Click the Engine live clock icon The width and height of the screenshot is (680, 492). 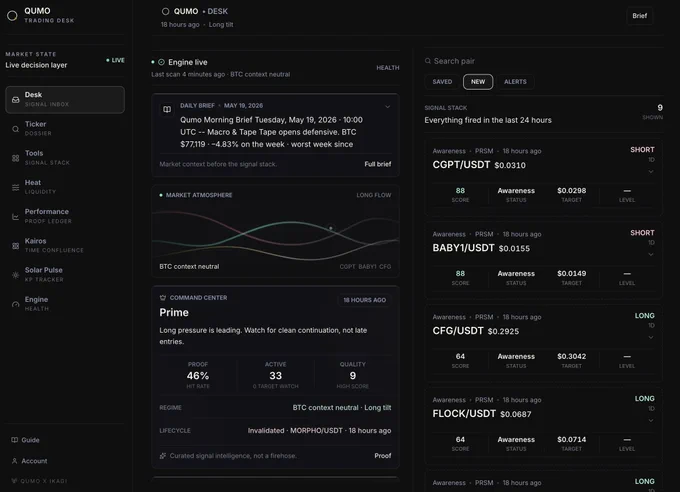click(161, 62)
